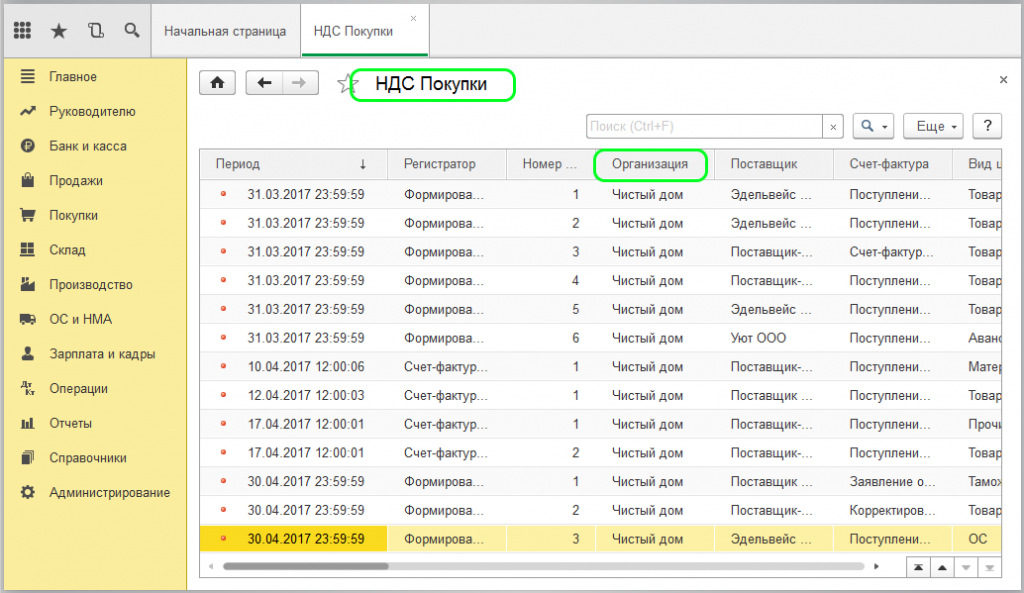Sort by the Период column header
Screen dimensions: 1024x593
point(291,164)
